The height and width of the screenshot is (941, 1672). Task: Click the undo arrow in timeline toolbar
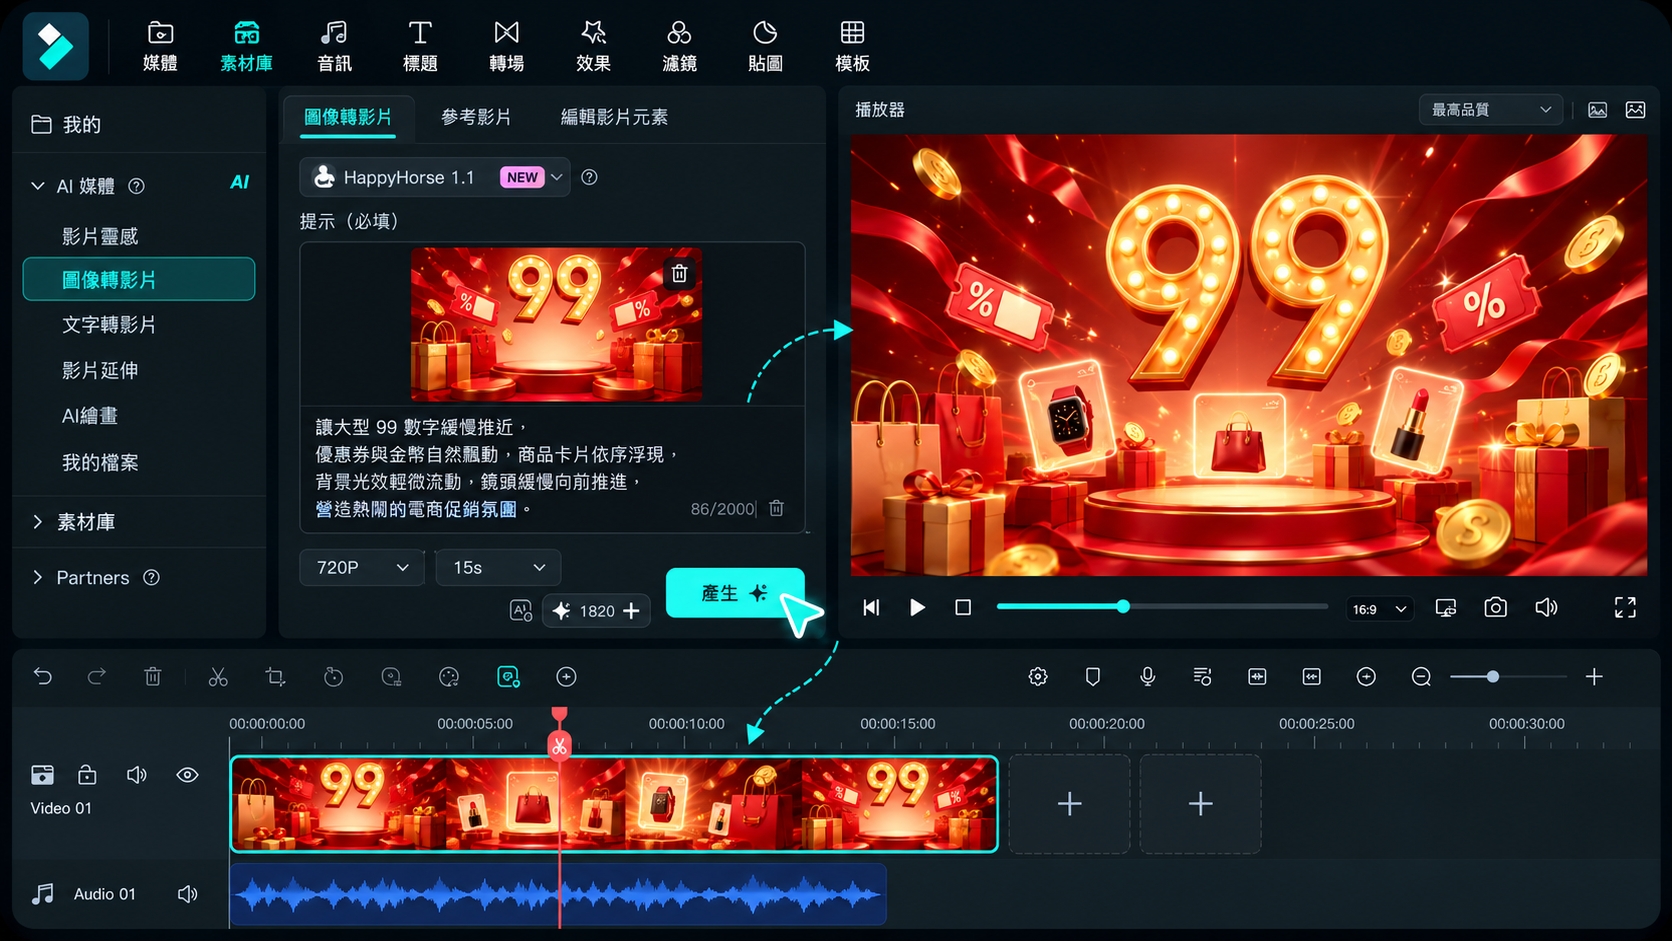coord(43,677)
